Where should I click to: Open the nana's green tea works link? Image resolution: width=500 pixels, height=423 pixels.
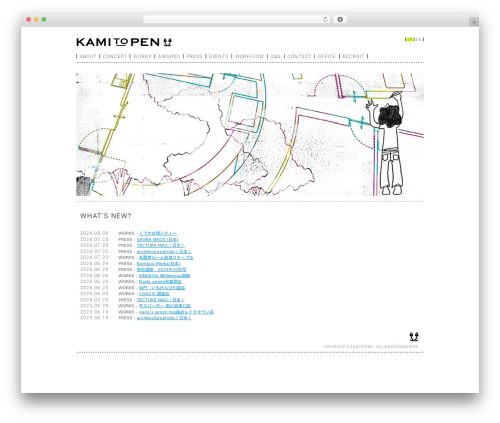[x=176, y=312]
